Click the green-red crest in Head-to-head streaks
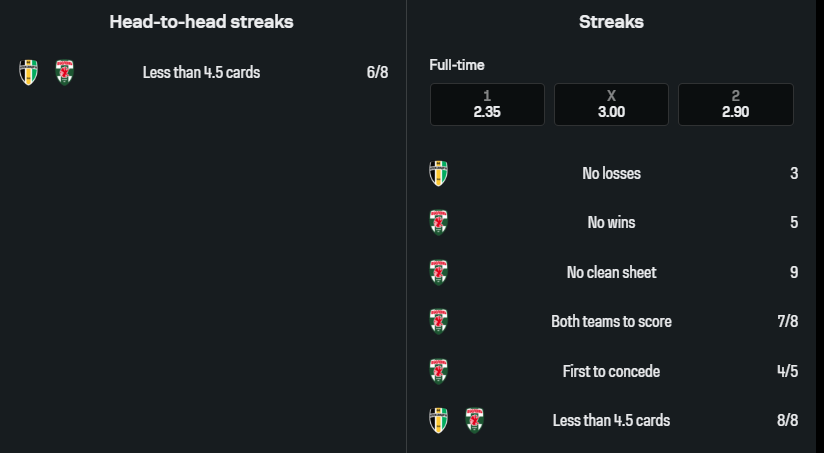 [64, 72]
